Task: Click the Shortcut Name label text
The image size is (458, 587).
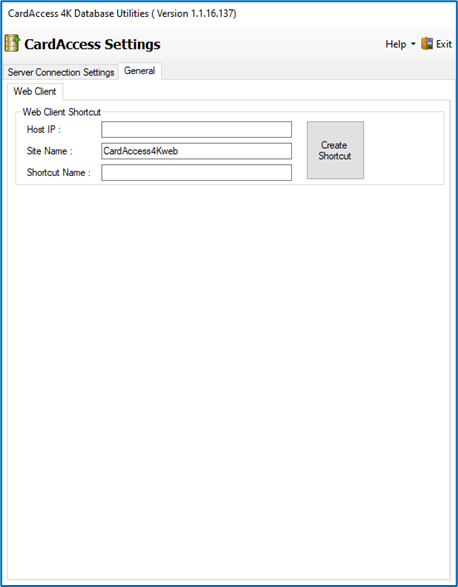Action: pyautogui.click(x=58, y=173)
